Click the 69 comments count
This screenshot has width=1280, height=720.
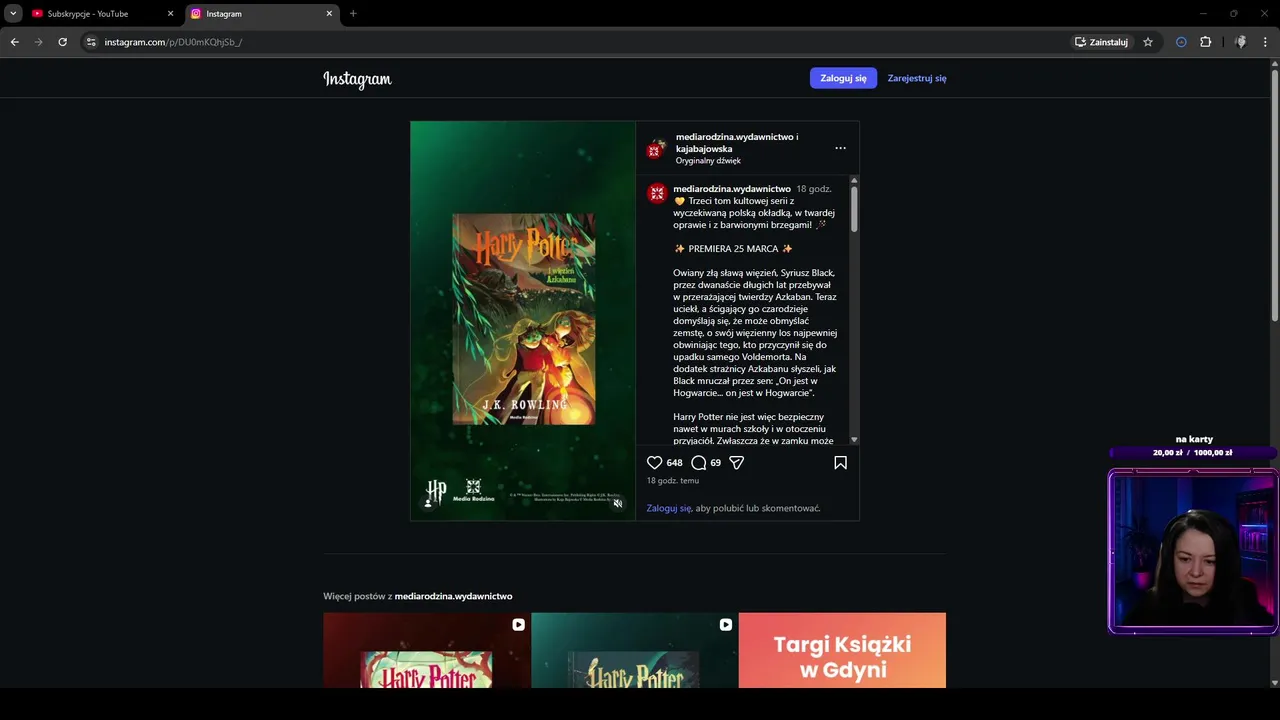[x=715, y=463]
